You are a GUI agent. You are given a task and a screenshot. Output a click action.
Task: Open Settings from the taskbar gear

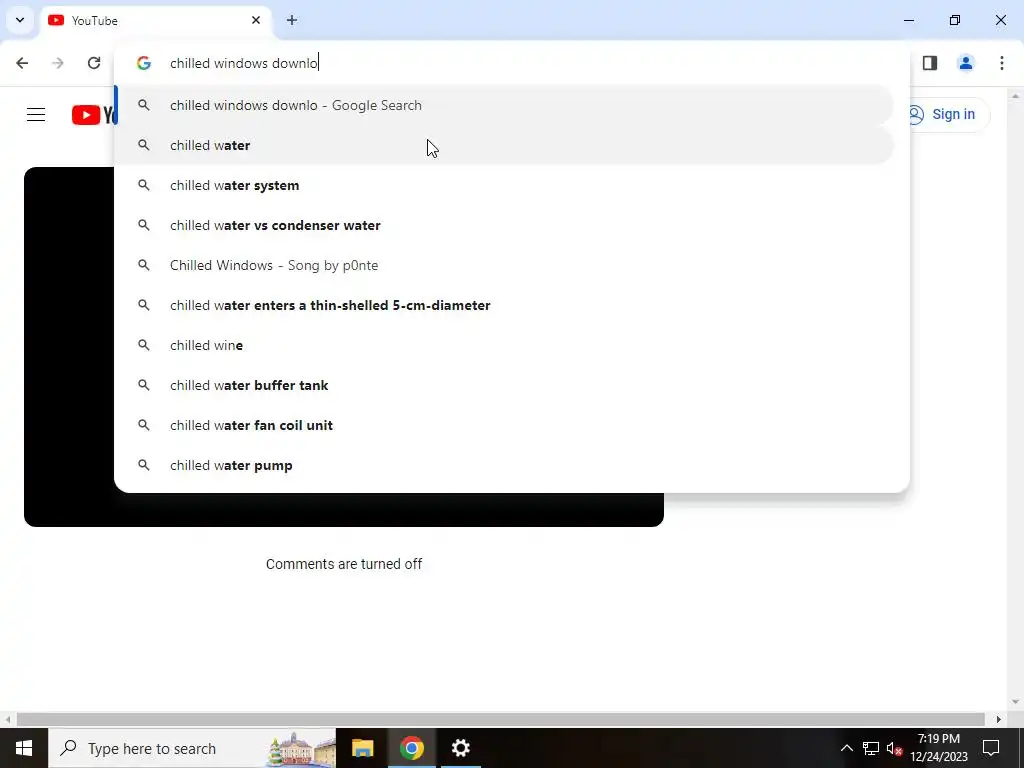(x=460, y=748)
